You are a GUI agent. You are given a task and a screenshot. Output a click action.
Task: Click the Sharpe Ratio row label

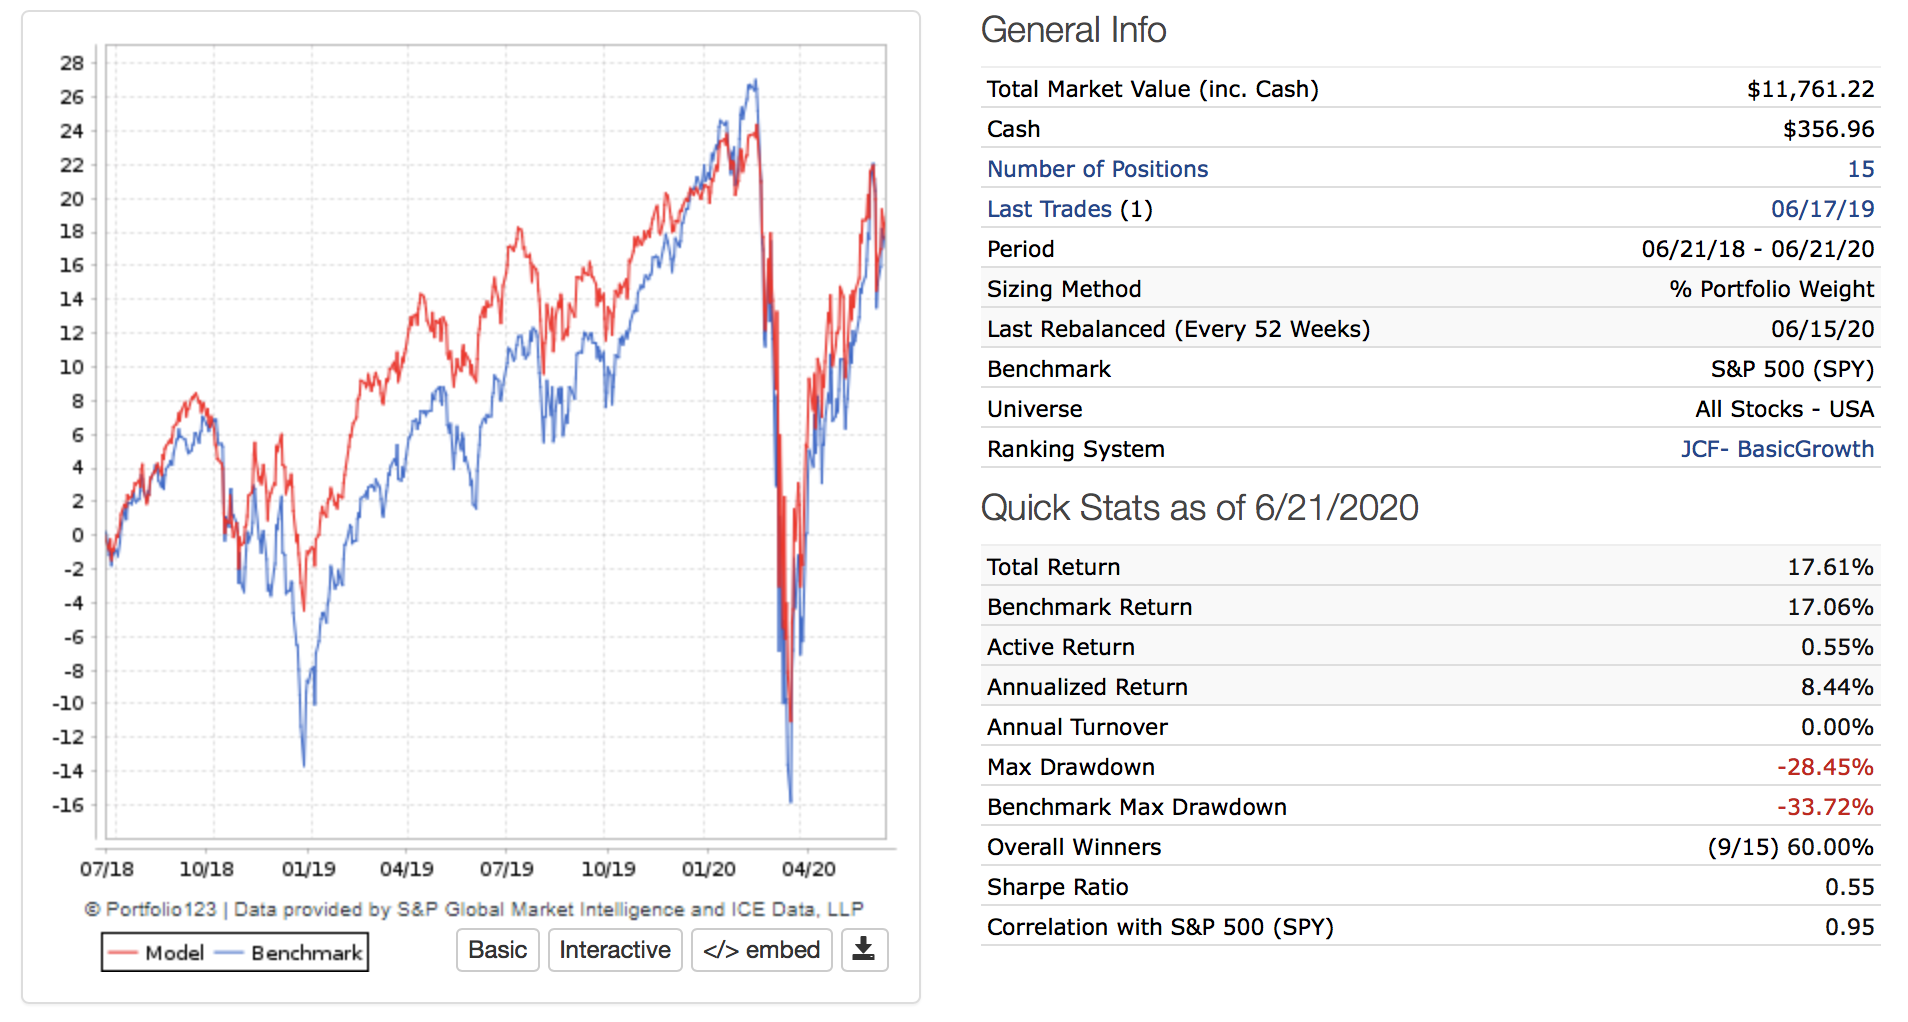coord(1057,887)
